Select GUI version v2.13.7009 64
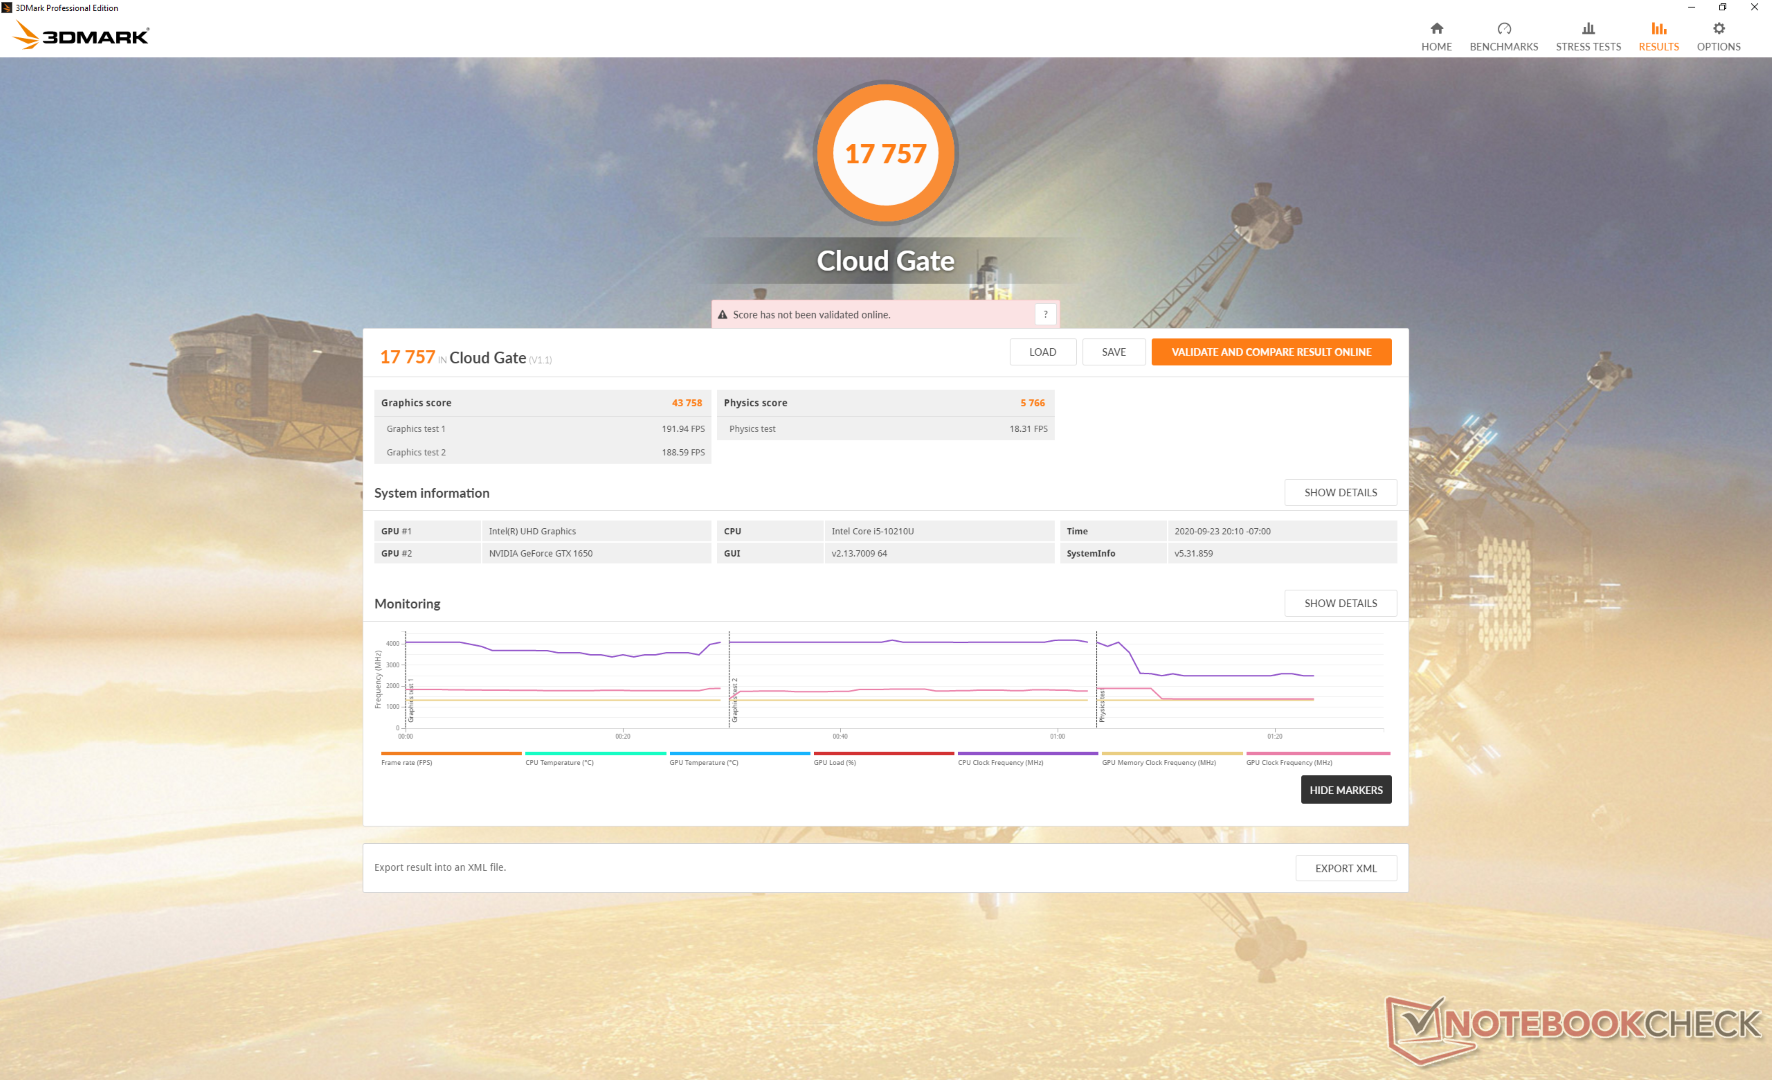 [939, 553]
